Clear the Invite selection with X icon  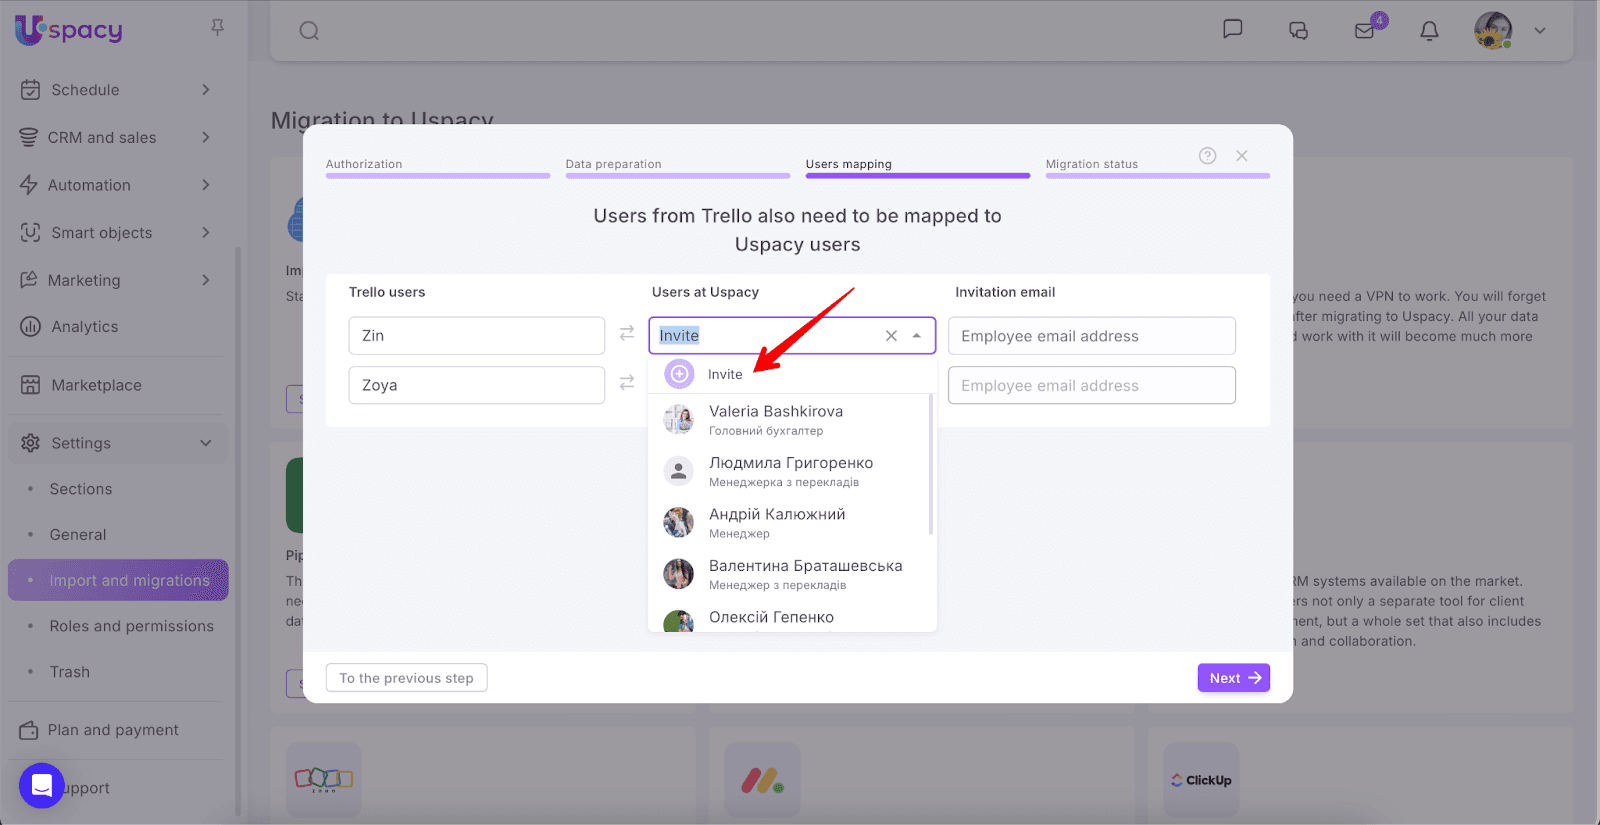891,336
